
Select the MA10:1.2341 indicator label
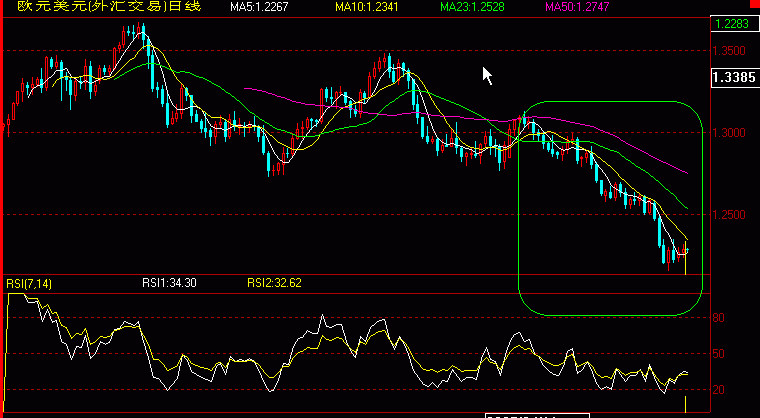367,7
